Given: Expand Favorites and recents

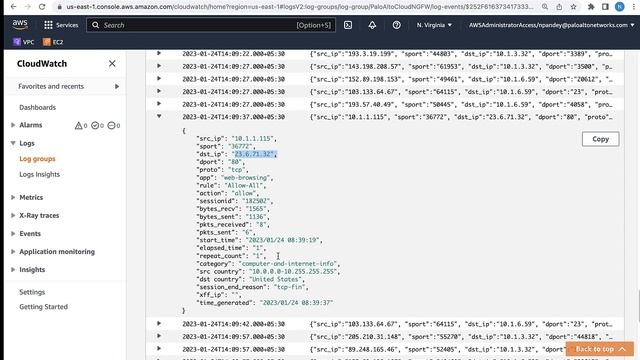Looking at the screenshot, I should (117, 87).
